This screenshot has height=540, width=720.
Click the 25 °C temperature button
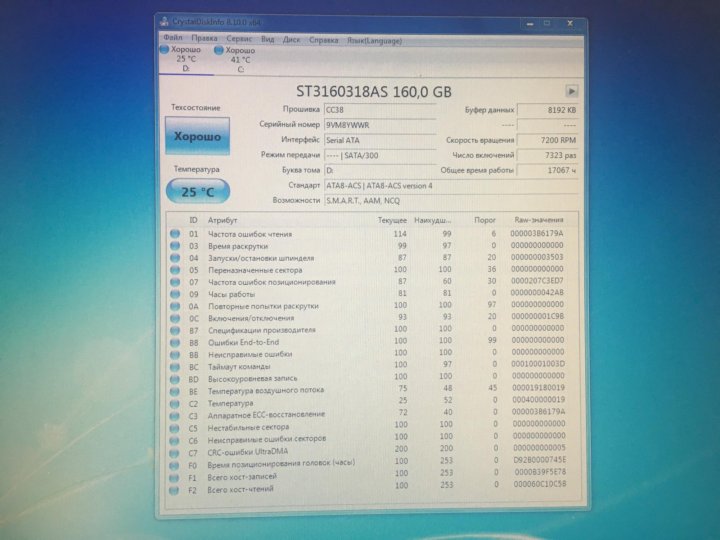point(198,191)
